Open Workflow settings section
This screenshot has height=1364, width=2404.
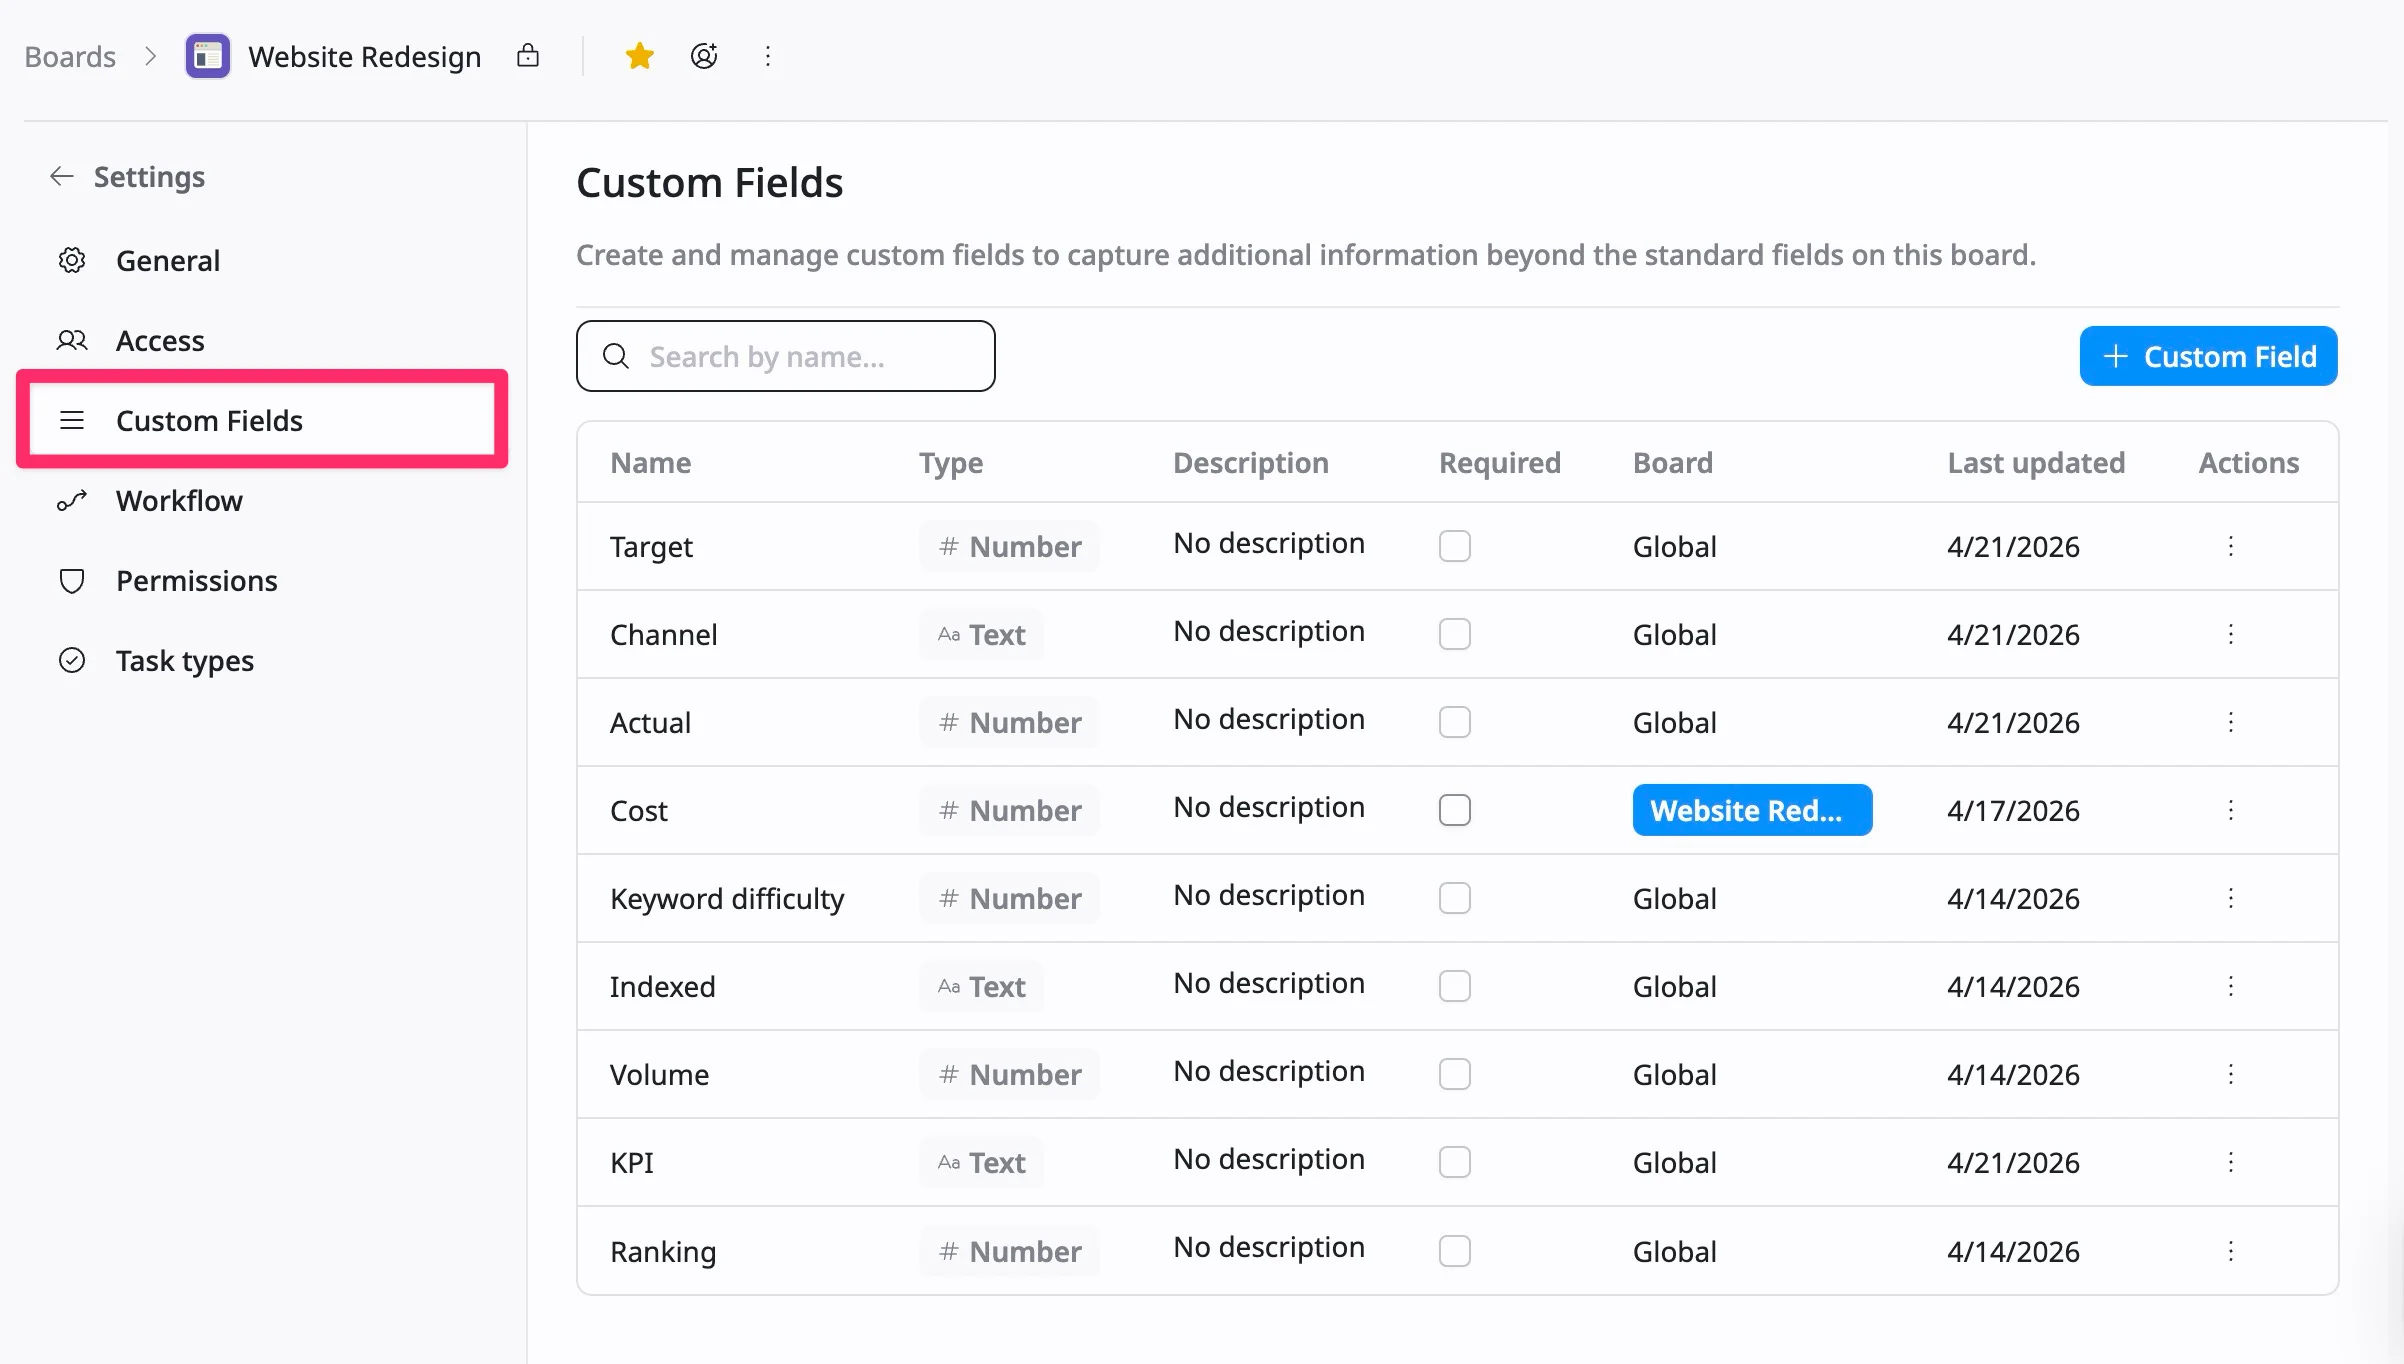coord(262,500)
